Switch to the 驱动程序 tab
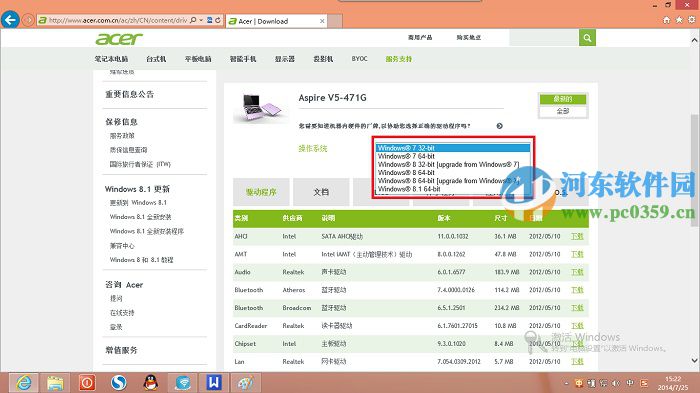This screenshot has width=700, height=393. [x=261, y=192]
